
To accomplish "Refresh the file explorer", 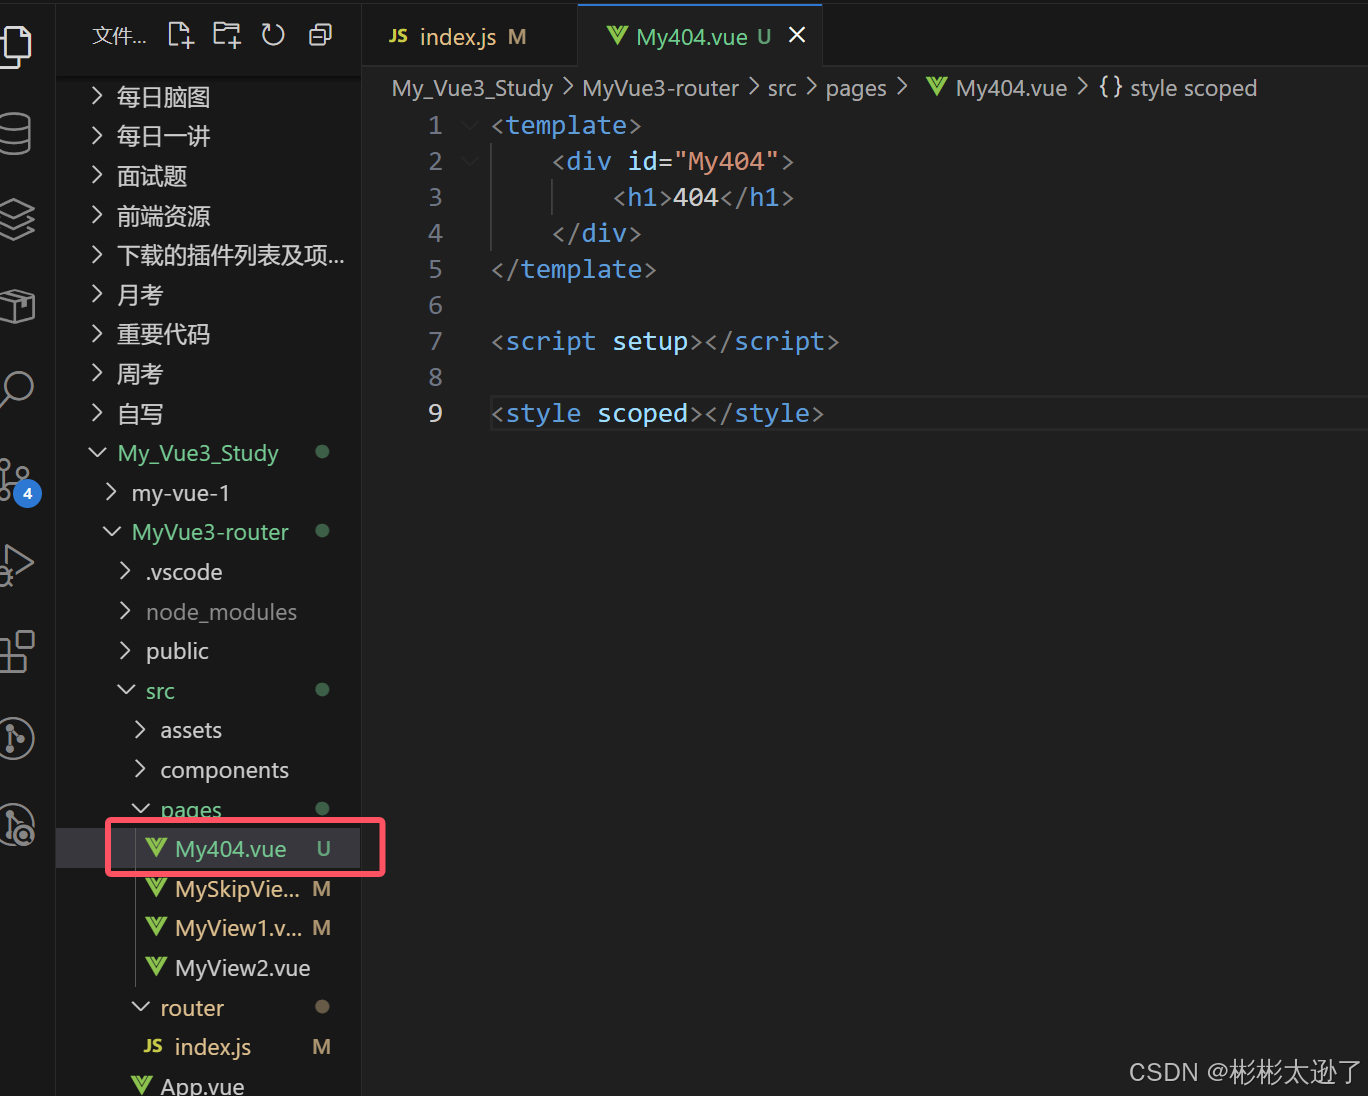I will tap(273, 35).
